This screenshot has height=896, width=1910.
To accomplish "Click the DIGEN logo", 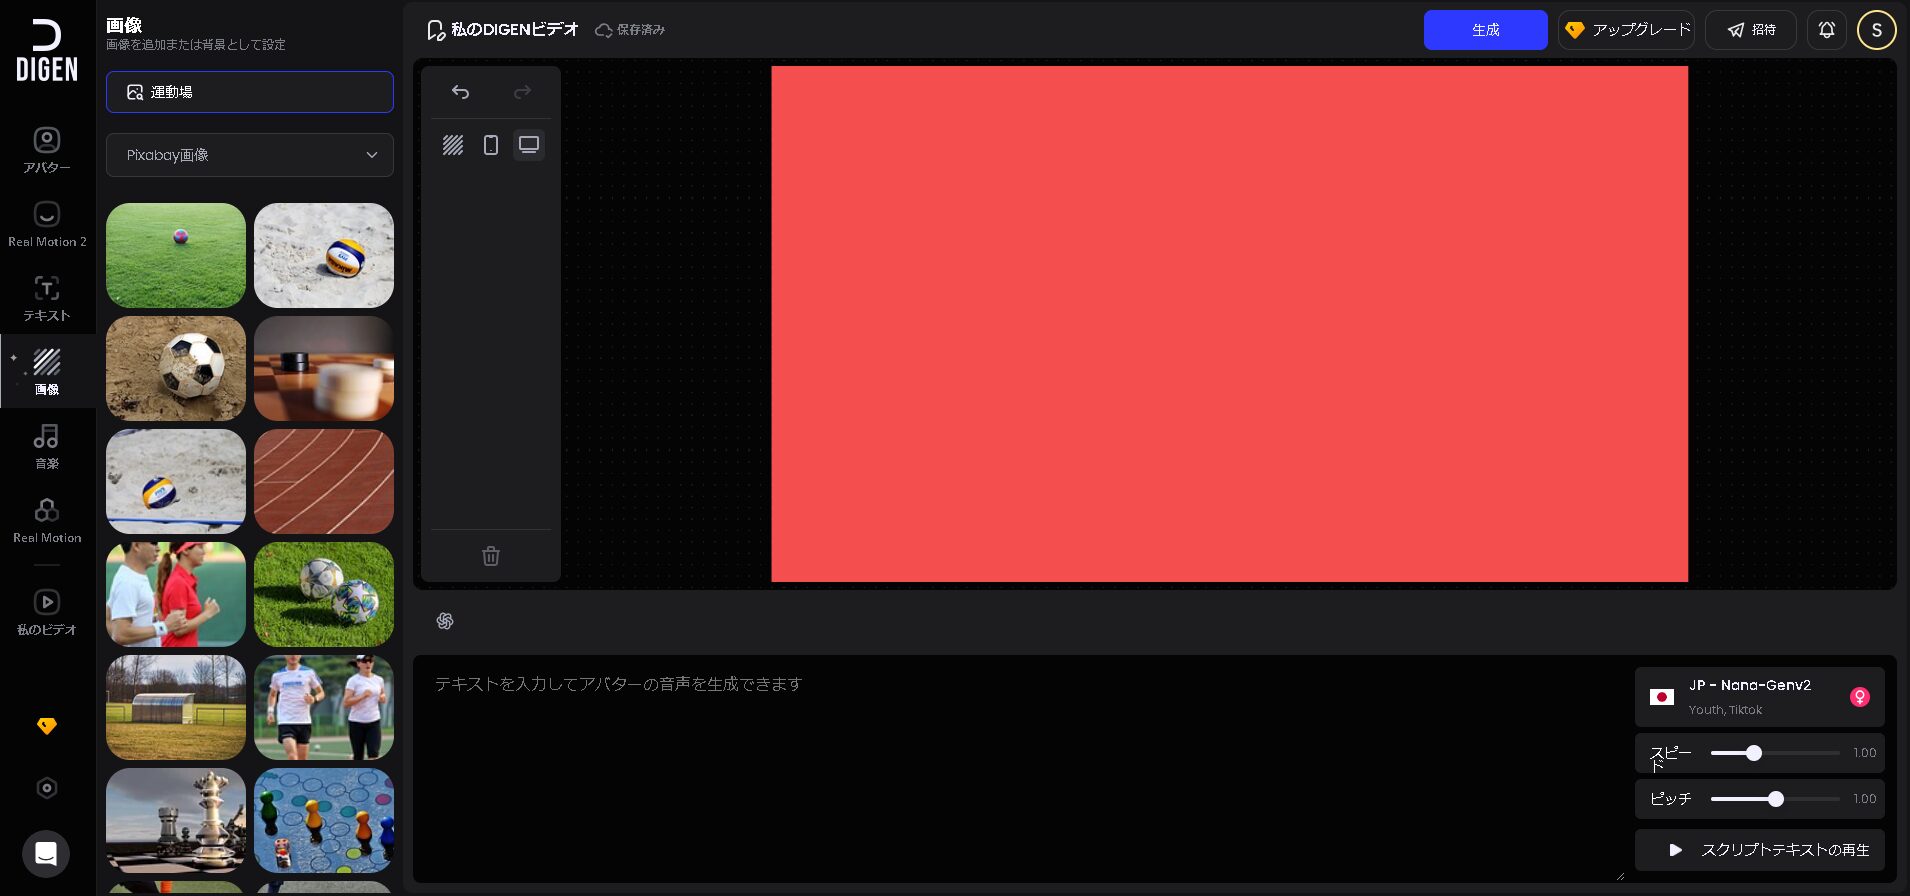I will click(x=47, y=51).
